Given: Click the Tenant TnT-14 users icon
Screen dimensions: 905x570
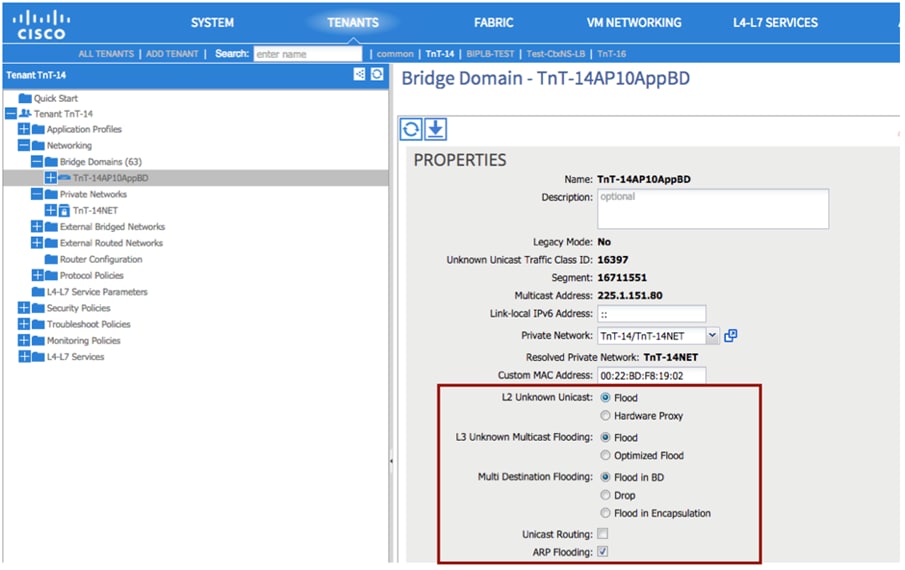Looking at the screenshot, I should pos(25,114).
